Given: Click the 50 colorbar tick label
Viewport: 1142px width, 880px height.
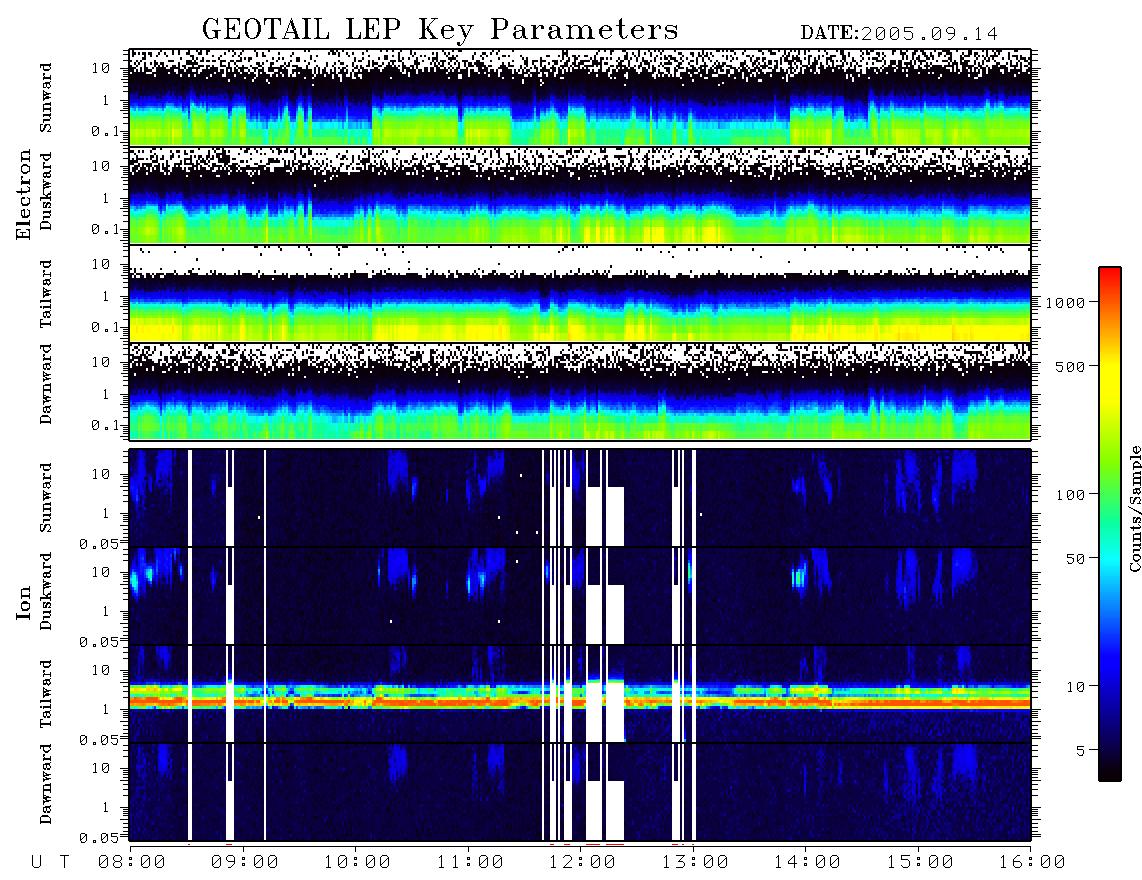Looking at the screenshot, I should click(1075, 559).
